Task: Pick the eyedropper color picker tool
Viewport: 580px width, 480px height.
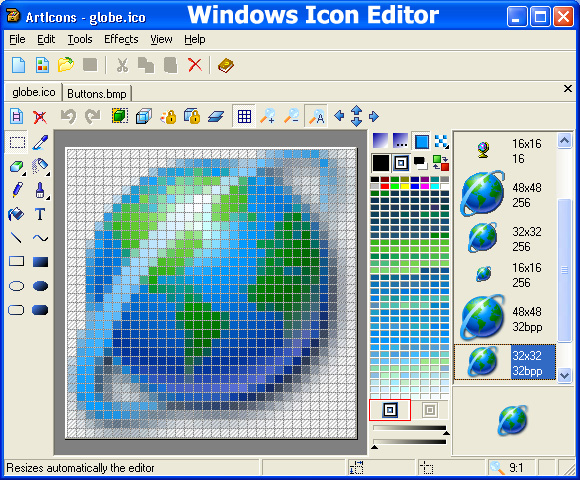Action: (x=40, y=142)
